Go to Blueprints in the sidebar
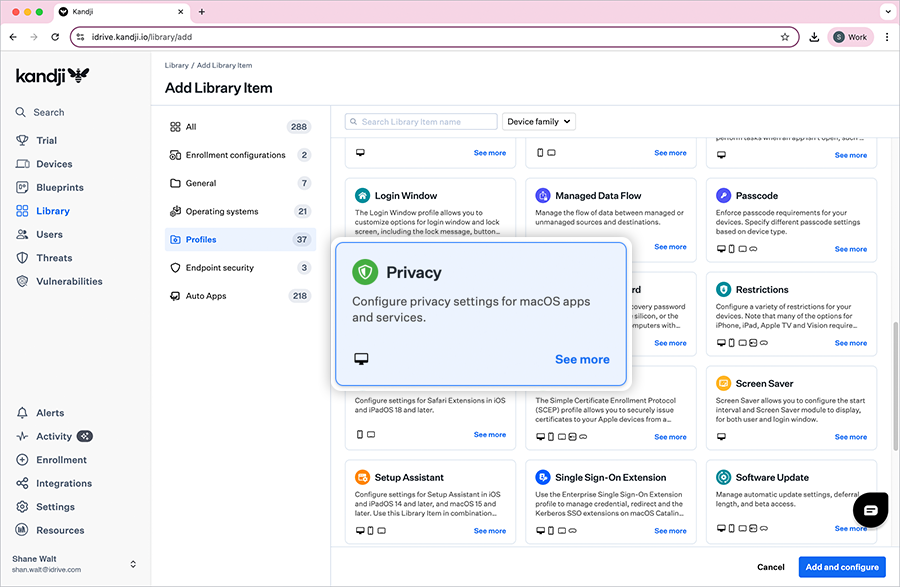Viewport: 900px width, 587px height. (x=60, y=188)
